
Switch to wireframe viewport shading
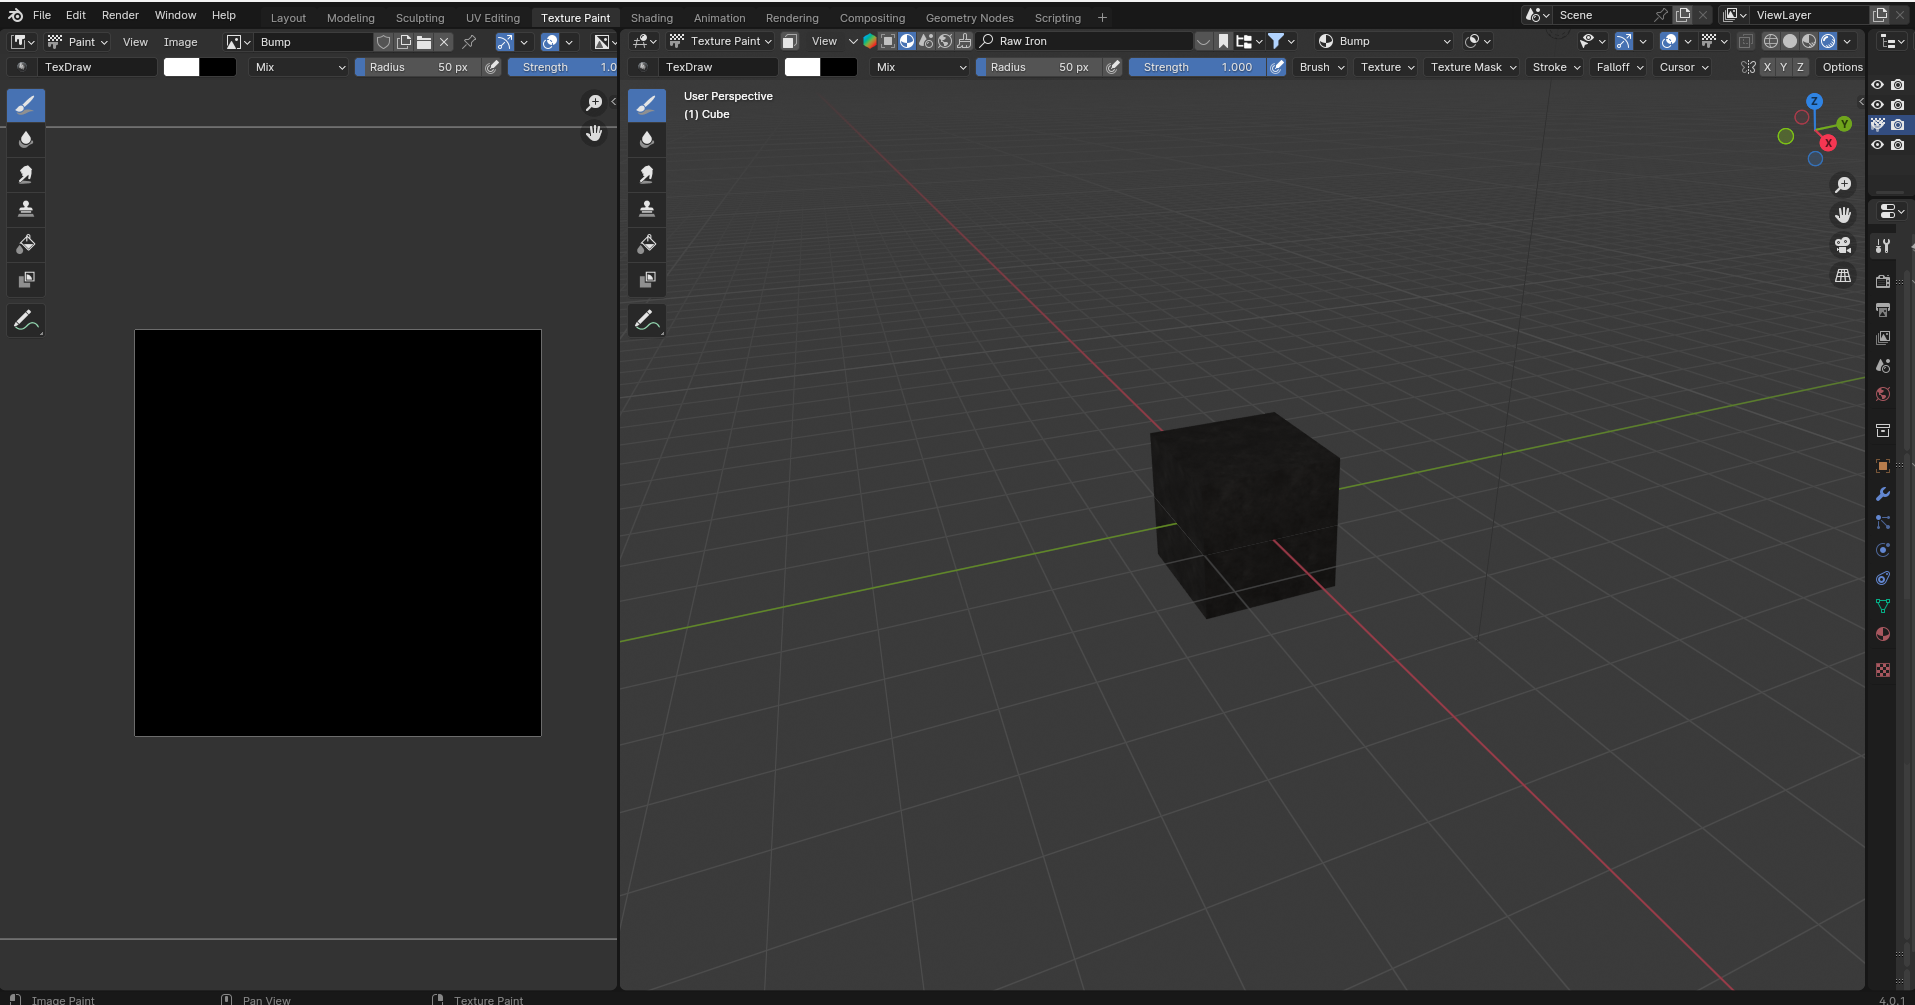tap(1771, 41)
